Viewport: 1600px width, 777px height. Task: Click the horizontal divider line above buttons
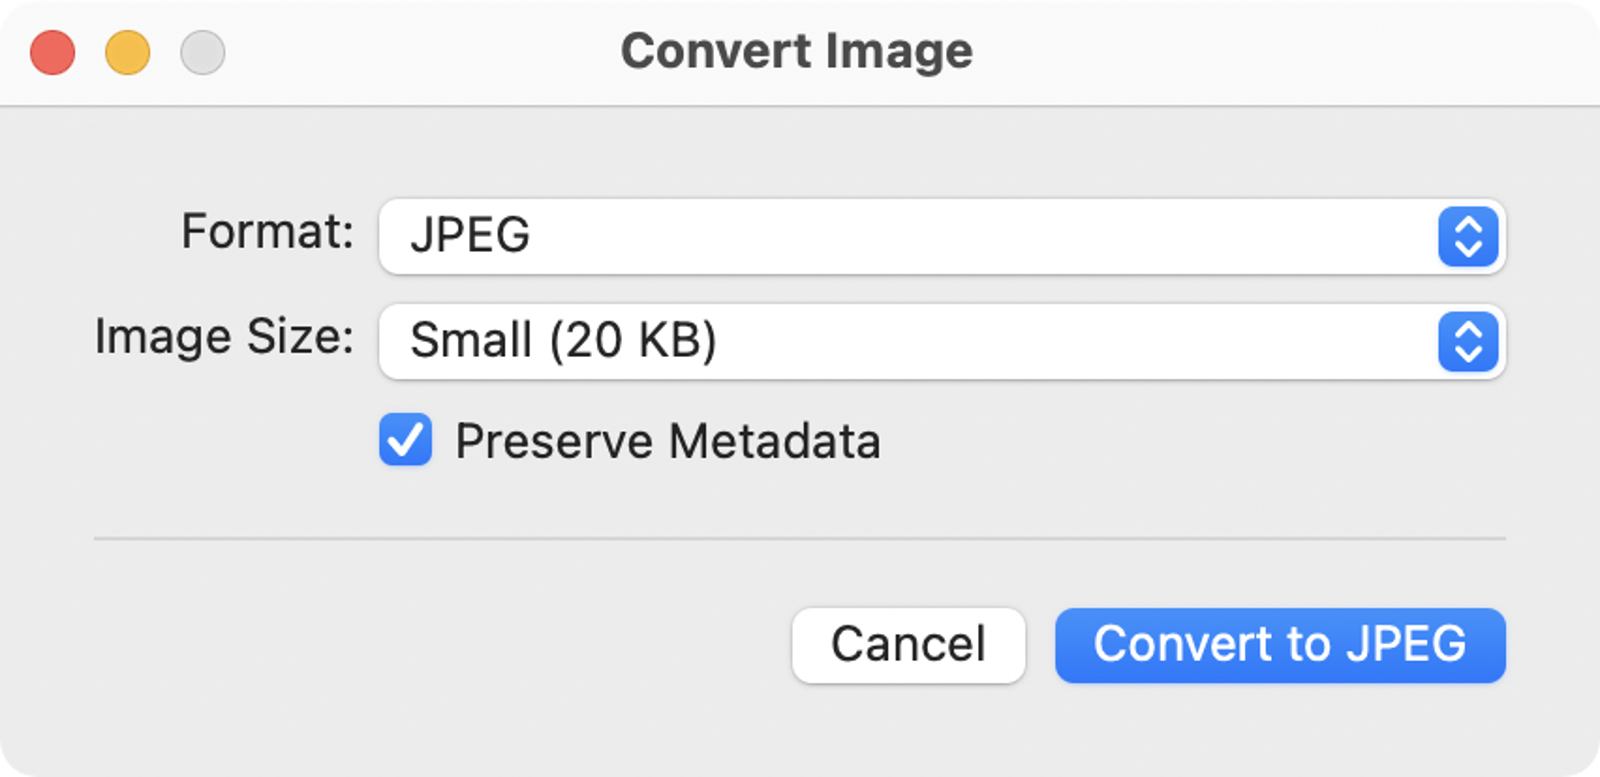(x=800, y=538)
